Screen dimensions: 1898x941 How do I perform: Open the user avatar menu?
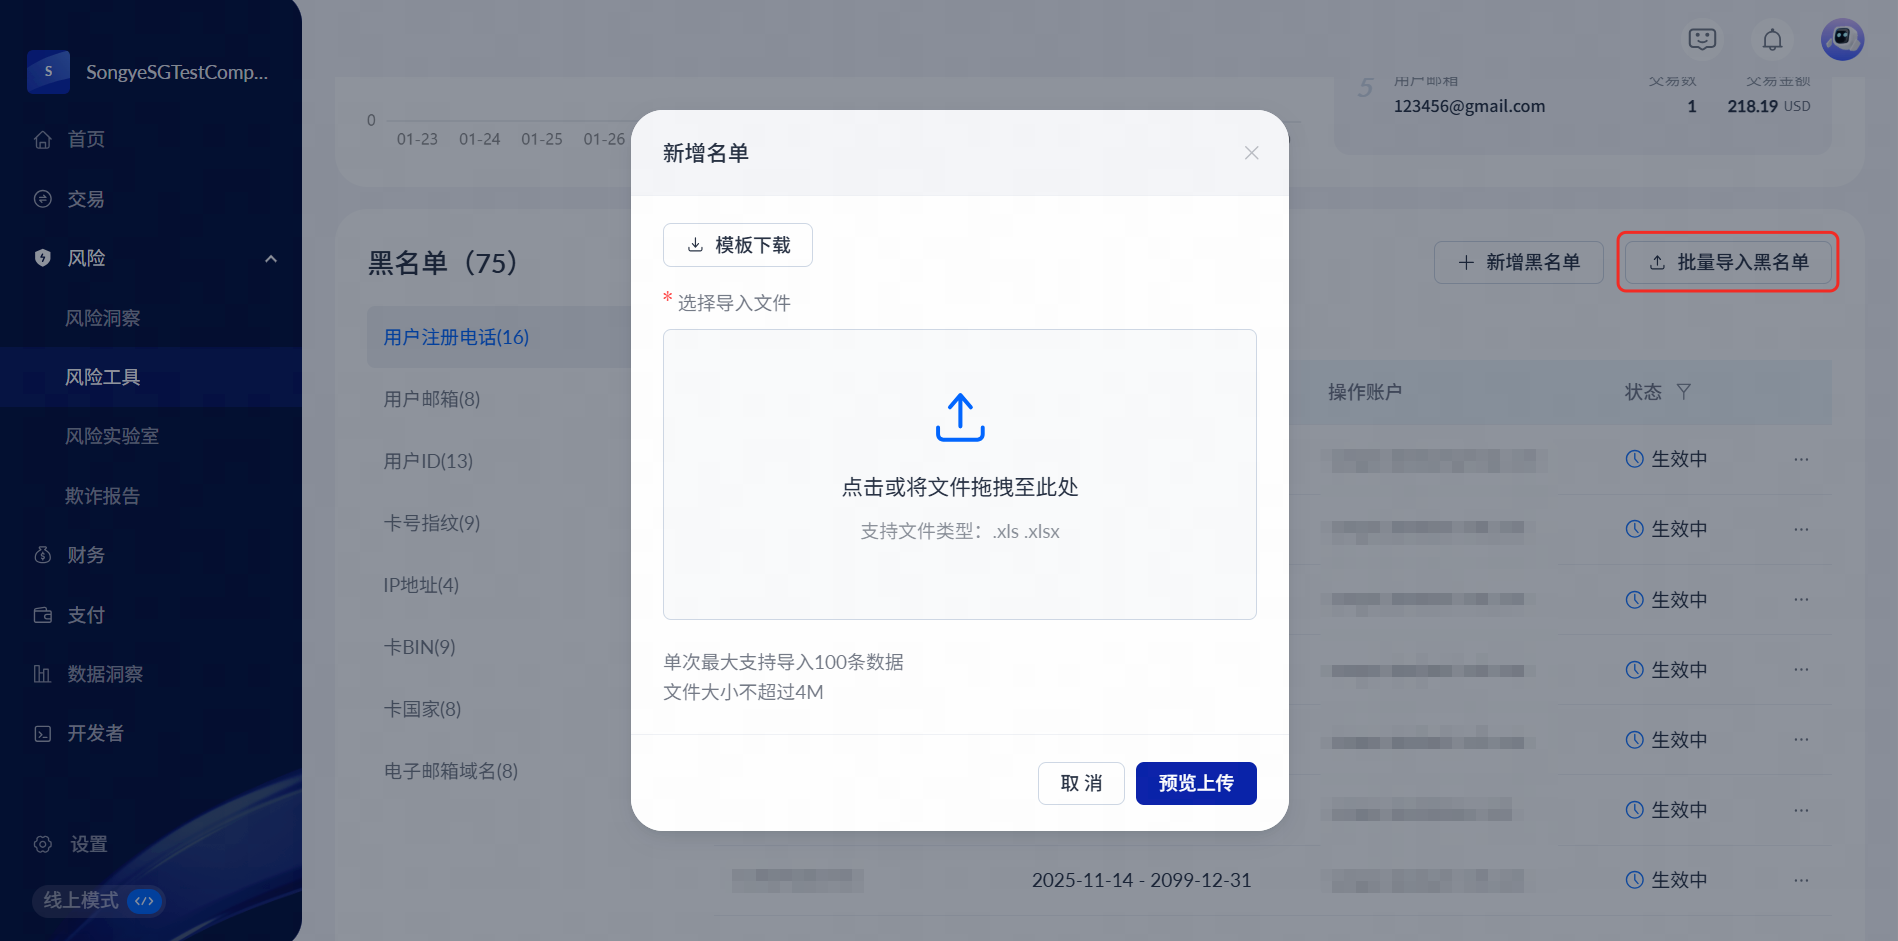click(1842, 40)
